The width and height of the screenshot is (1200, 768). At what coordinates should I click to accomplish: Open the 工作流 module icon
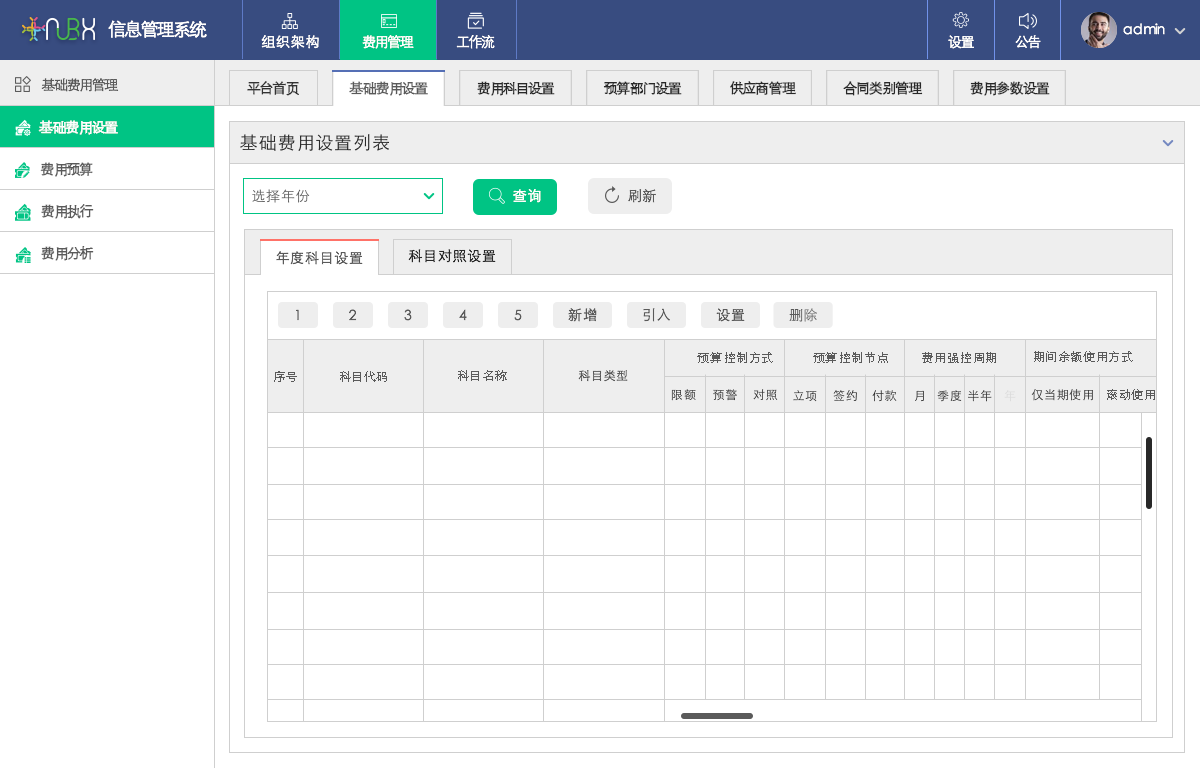point(476,21)
